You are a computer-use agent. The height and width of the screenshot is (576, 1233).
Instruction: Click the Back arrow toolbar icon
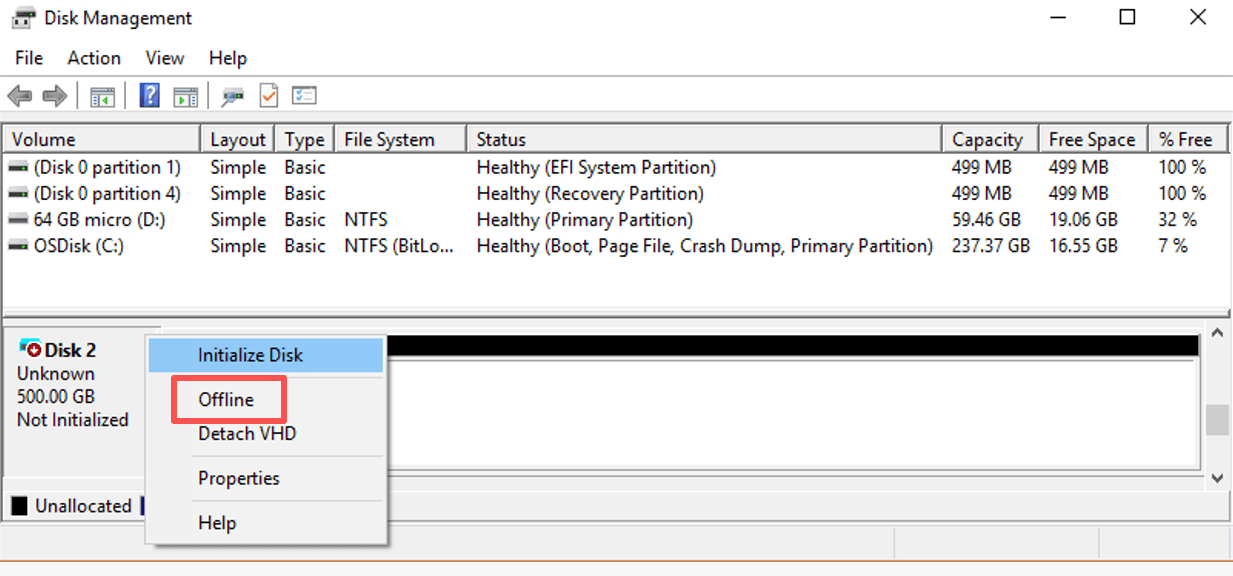point(19,96)
